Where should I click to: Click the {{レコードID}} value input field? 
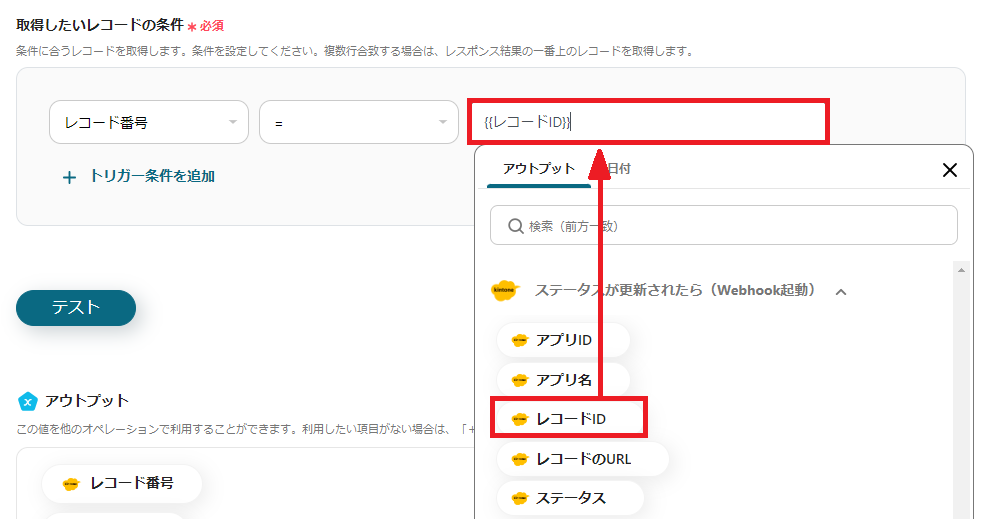(x=648, y=122)
